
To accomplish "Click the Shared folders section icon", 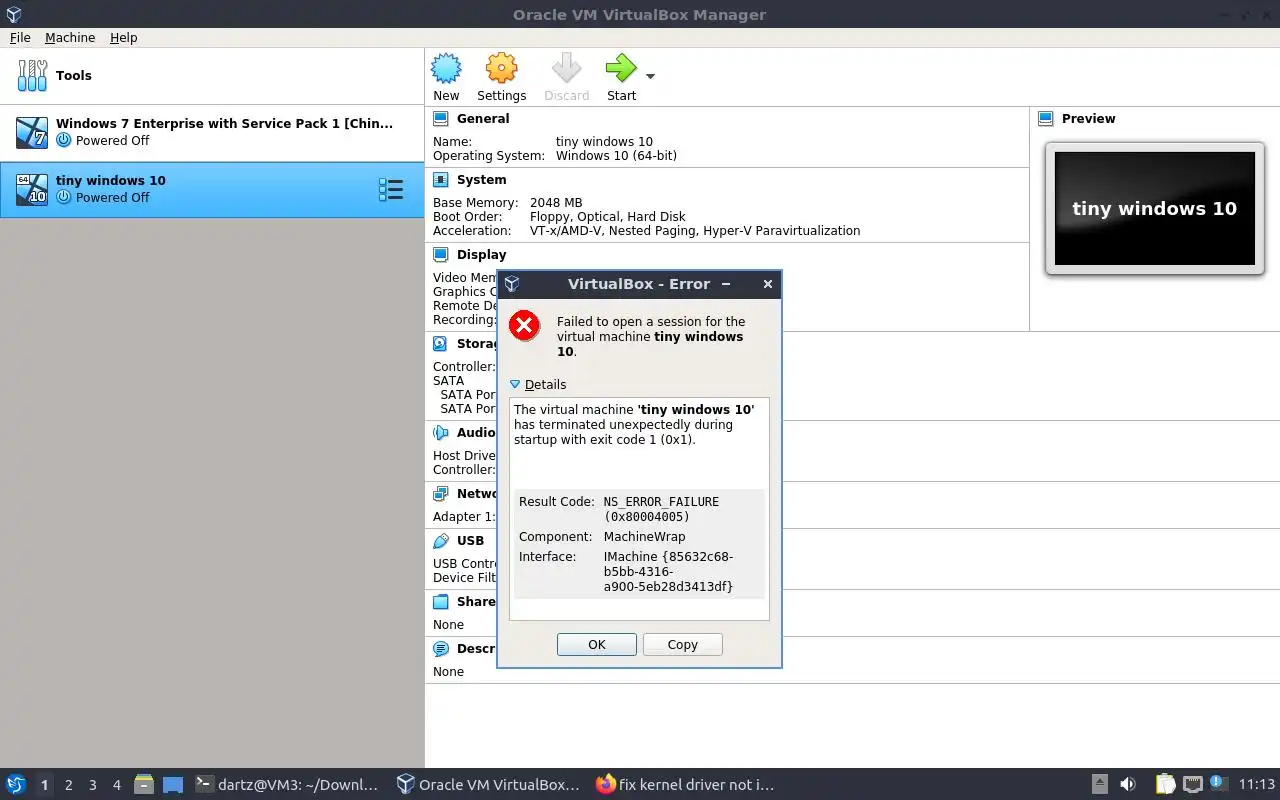I will point(440,602).
